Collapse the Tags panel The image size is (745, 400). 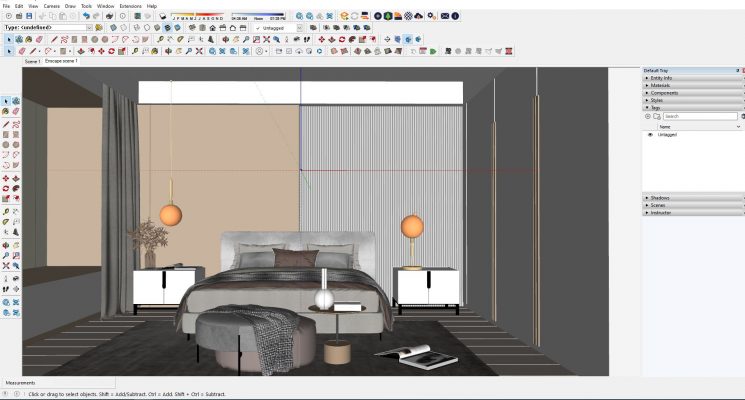[656, 107]
